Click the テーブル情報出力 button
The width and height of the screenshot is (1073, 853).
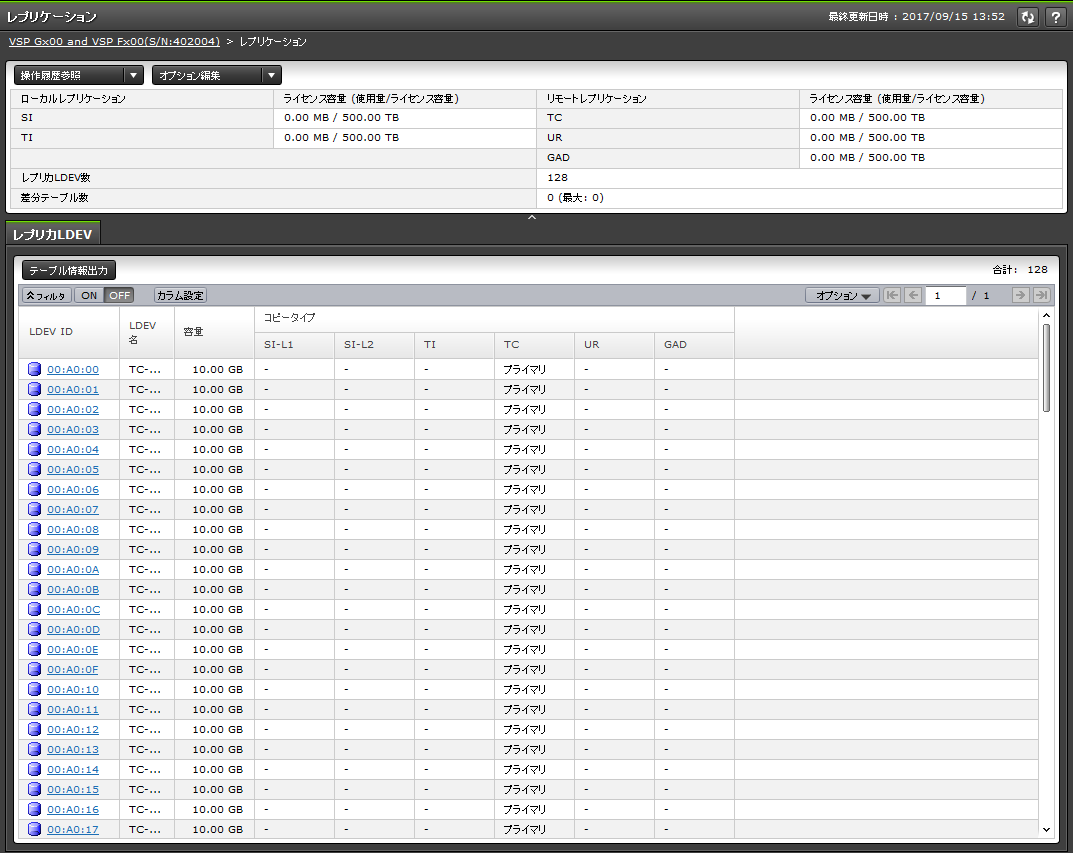[x=69, y=270]
